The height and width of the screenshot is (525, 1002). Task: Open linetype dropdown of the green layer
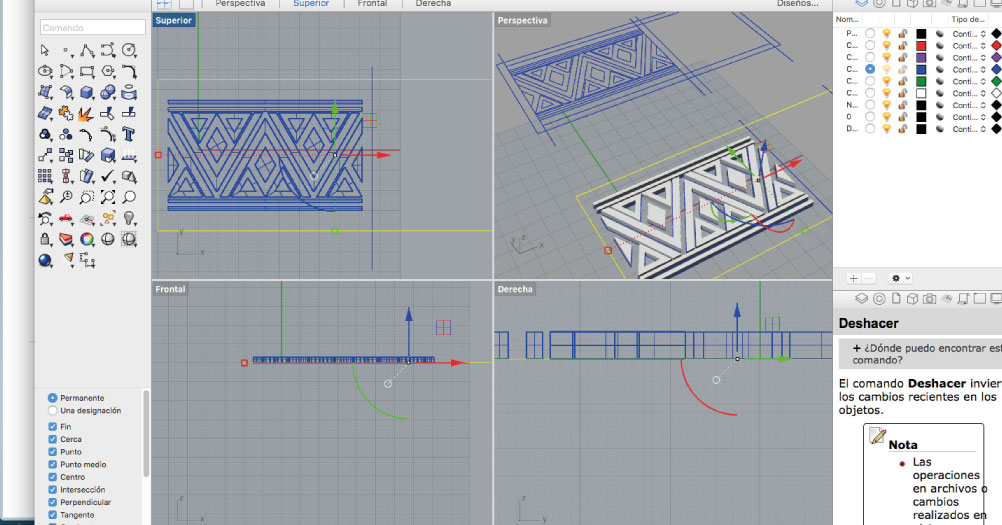[969, 81]
